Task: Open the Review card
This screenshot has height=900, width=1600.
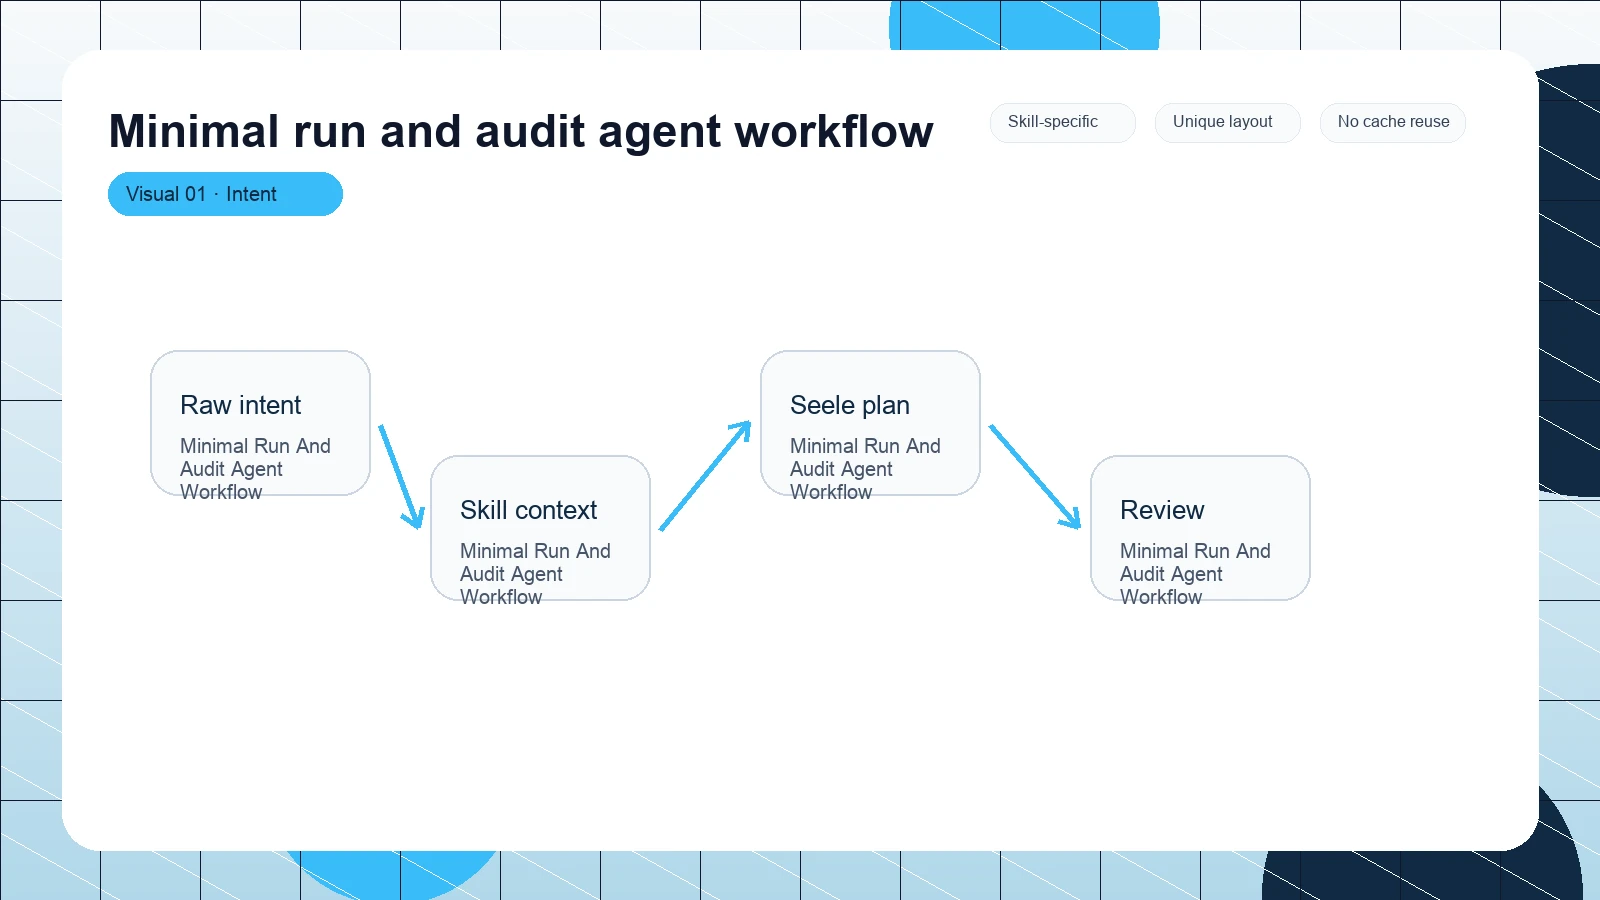Action: click(x=1200, y=528)
